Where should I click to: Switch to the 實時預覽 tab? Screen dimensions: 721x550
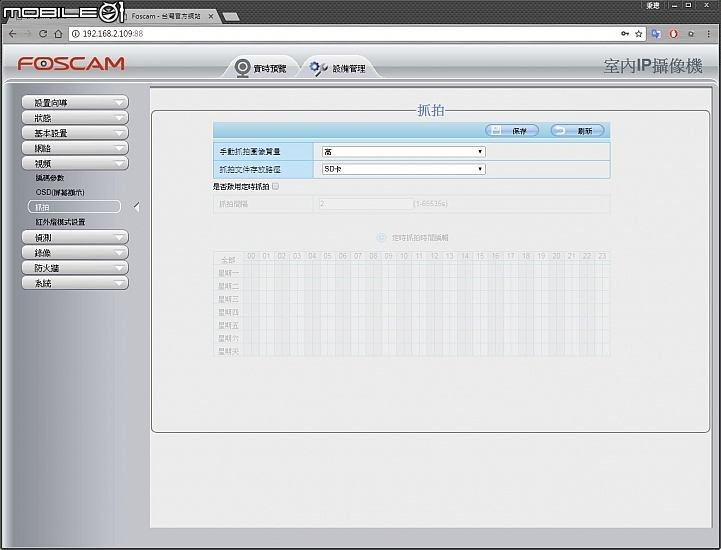pyautogui.click(x=260, y=68)
